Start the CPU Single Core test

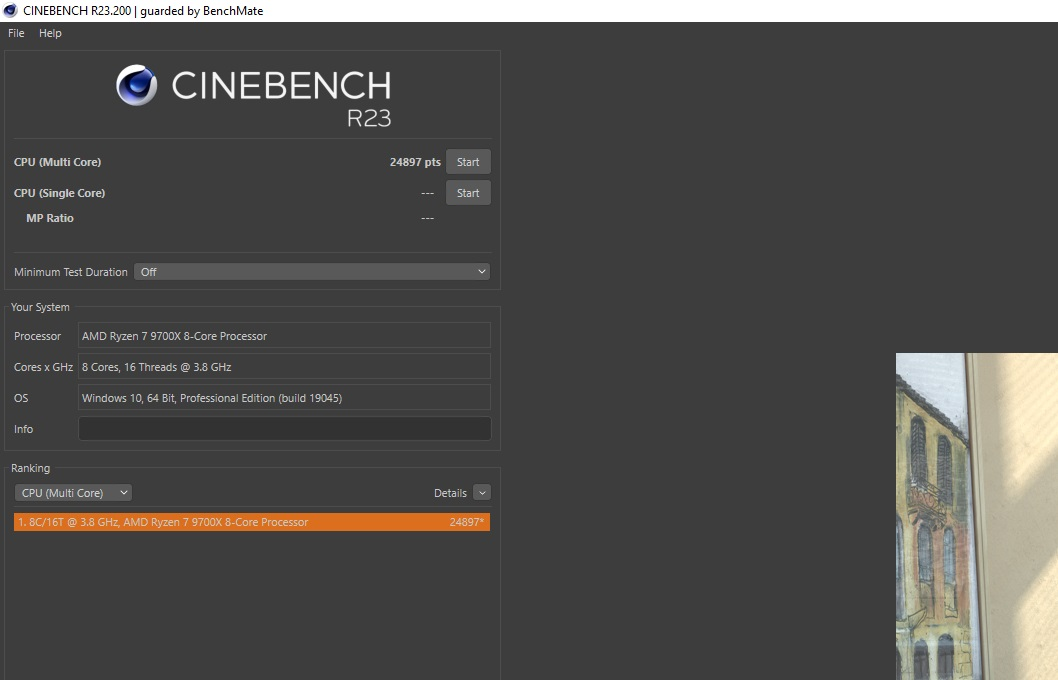(468, 193)
